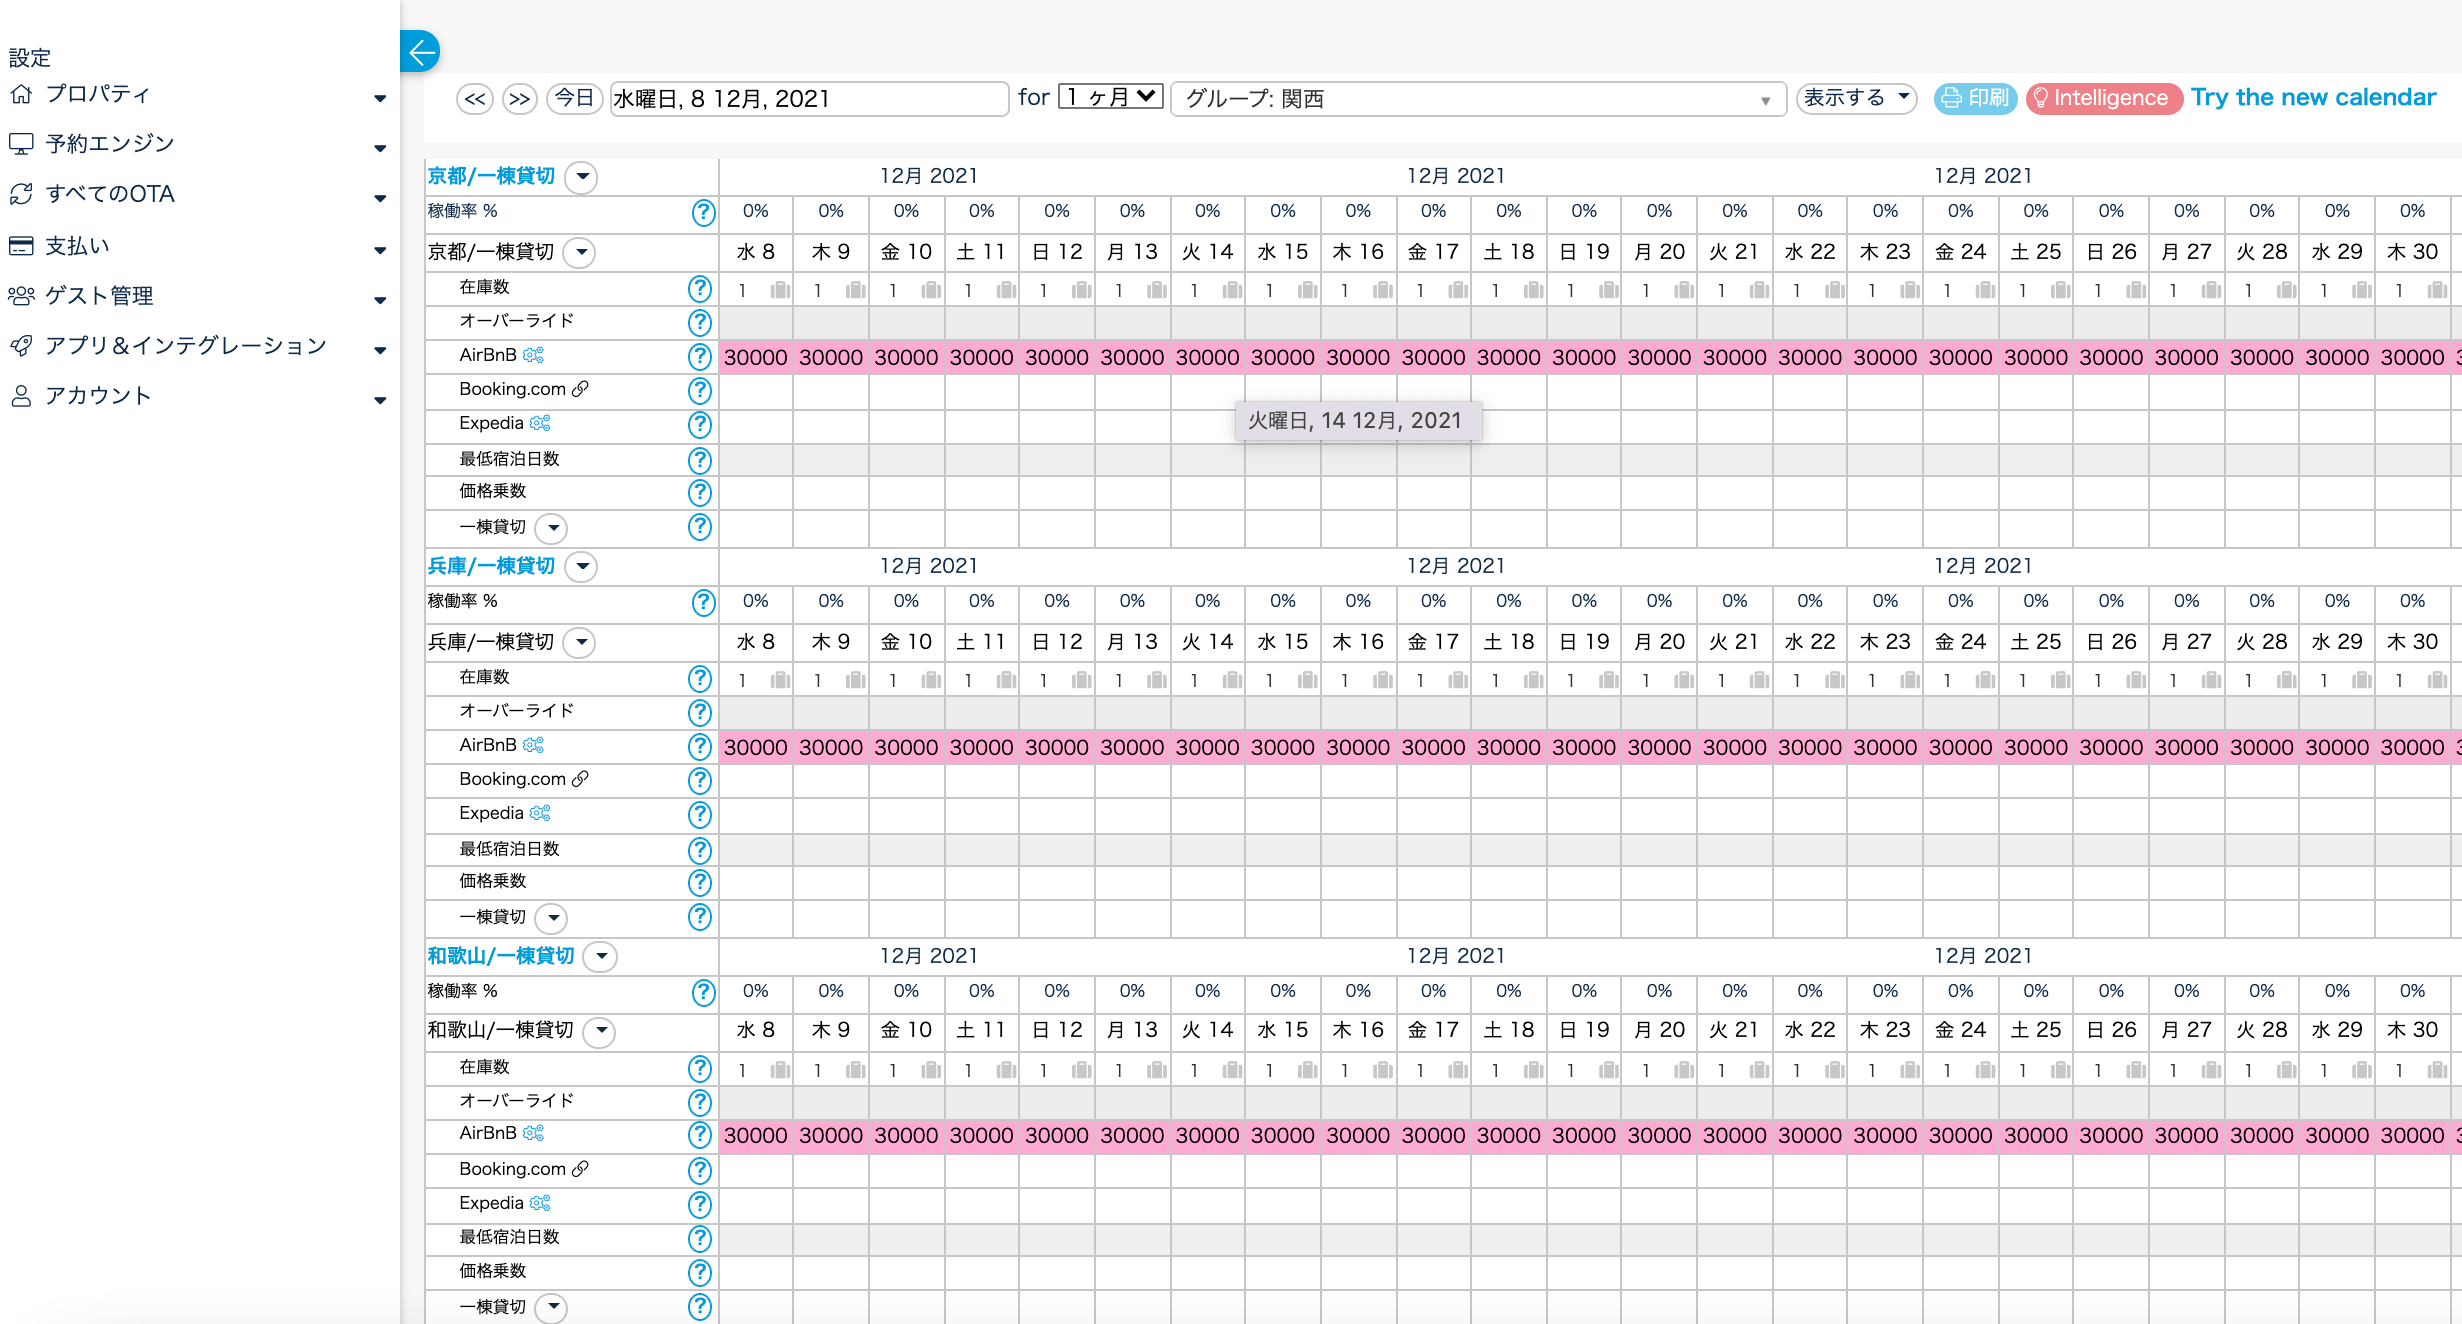
Task: Click settings gears icon beside first AirBnB row
Action: click(534, 355)
